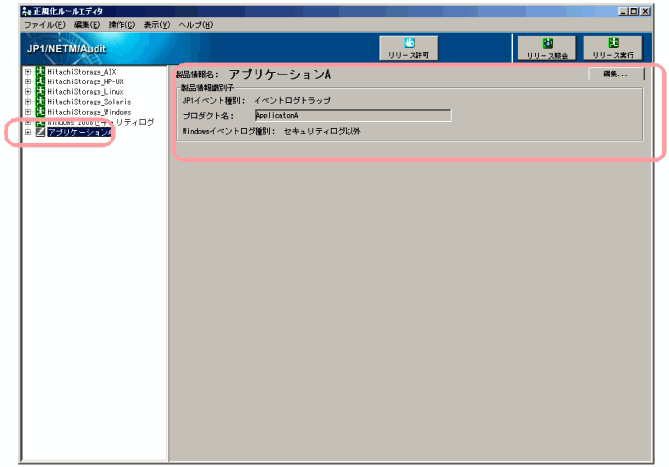Expand the HitachiStorage_Solaris tree node
Viewport: 669px width, 467px height.
(28, 102)
